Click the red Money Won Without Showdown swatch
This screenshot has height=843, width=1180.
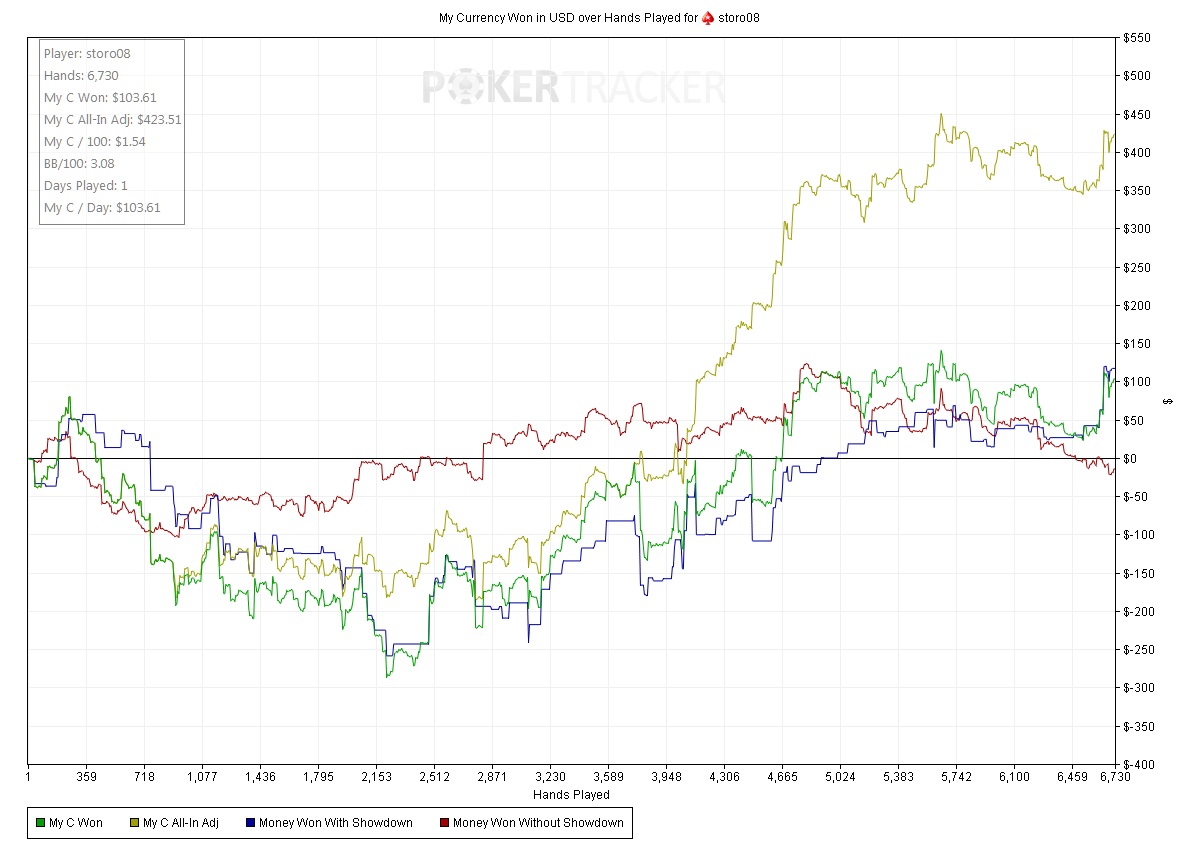(444, 823)
